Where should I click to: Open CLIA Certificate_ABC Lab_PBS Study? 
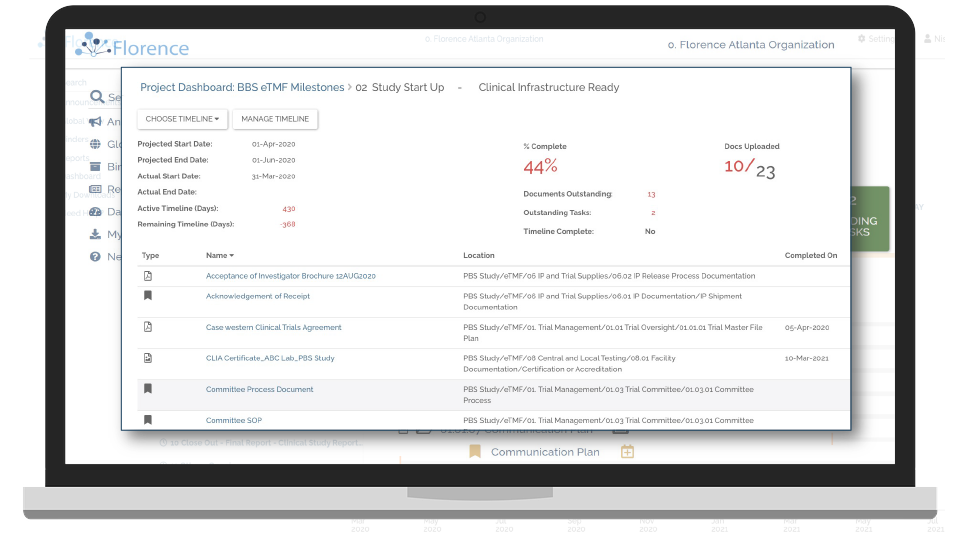coord(270,358)
